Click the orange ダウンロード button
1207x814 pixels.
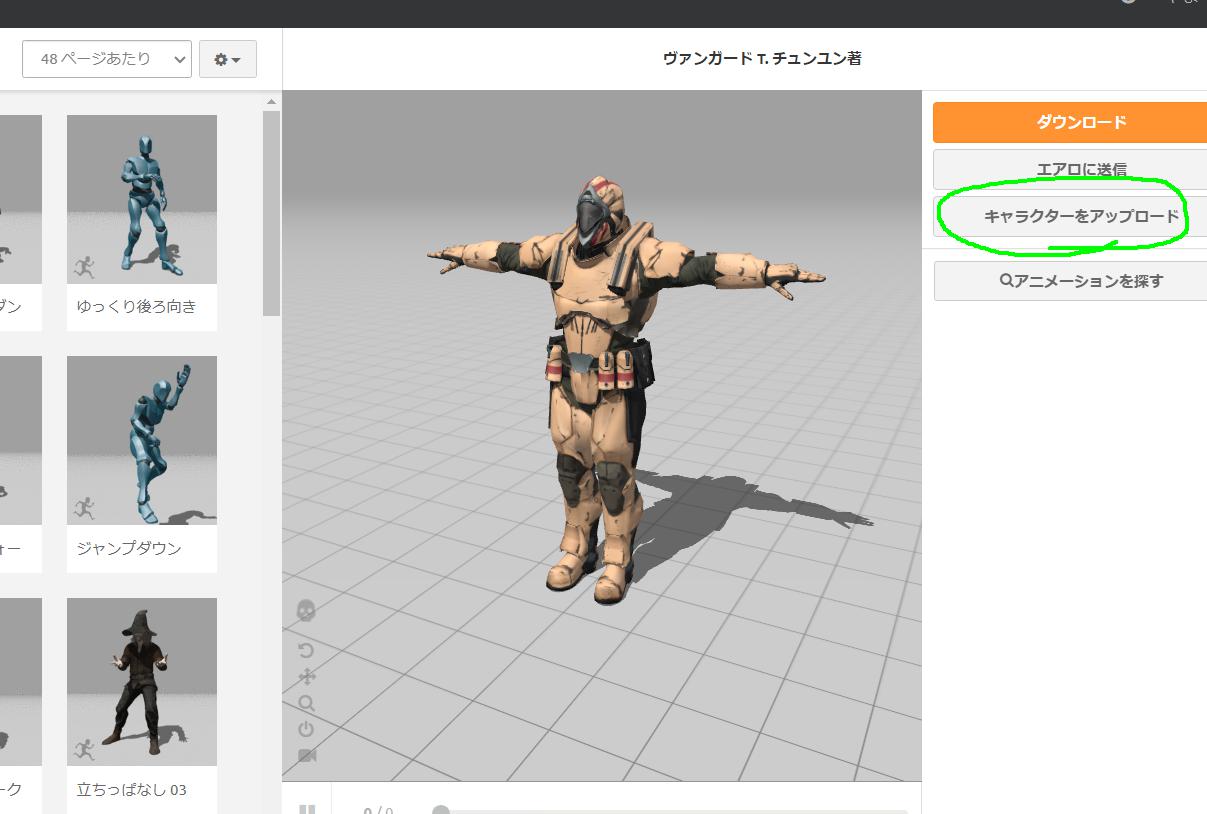click(x=1070, y=122)
